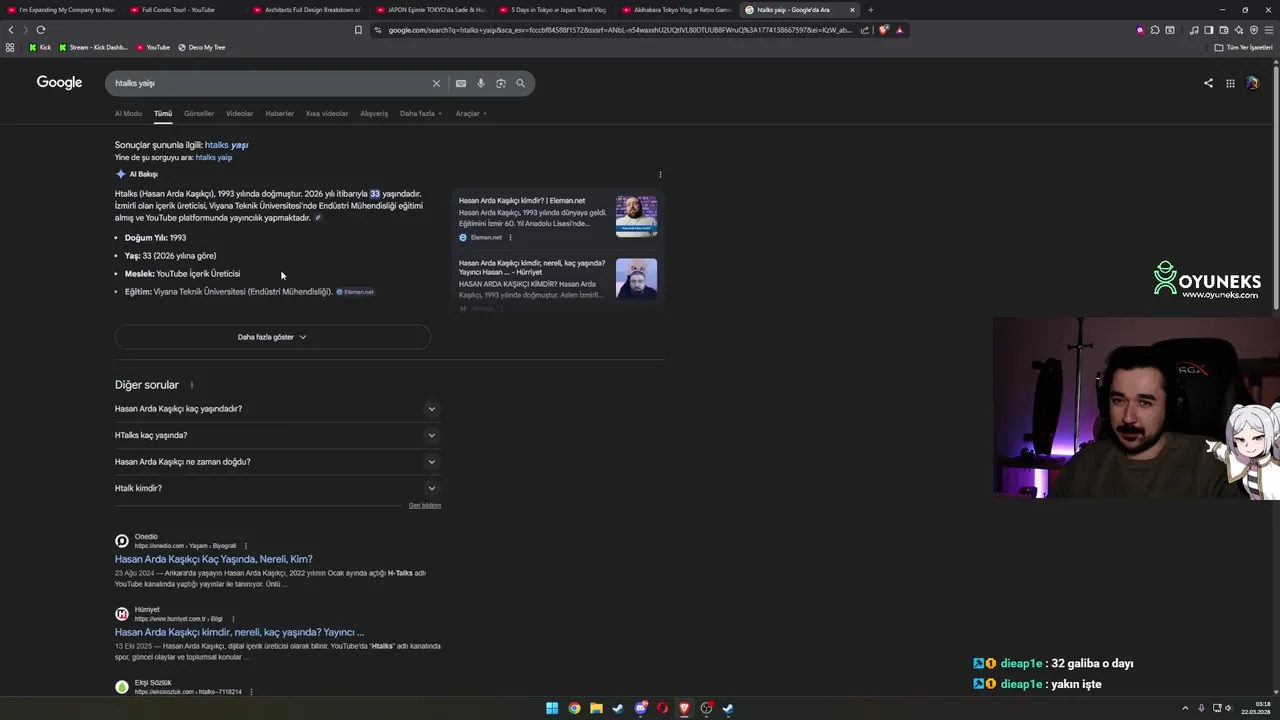Open 'Deco My Tree' bookmark
1280x720 pixels.
[201, 47]
